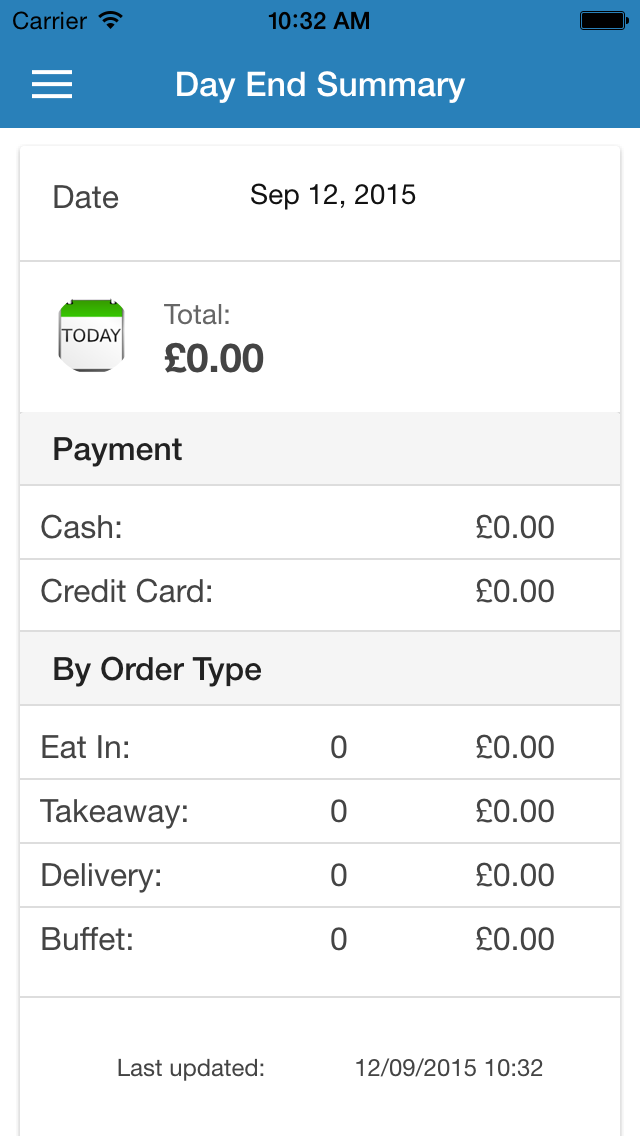Image resolution: width=640 pixels, height=1136 pixels.
Task: Select the Credit Card payment row
Action: pos(320,591)
